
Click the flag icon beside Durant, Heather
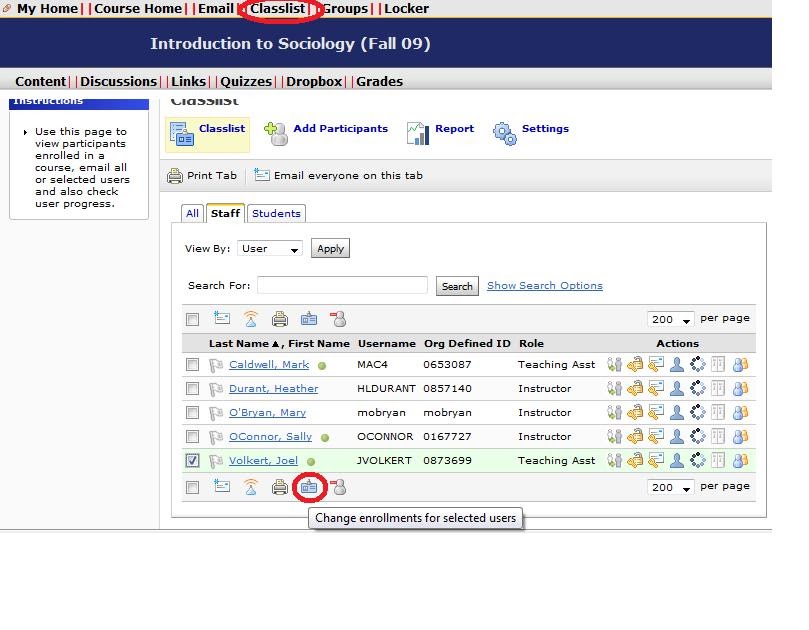tap(216, 389)
